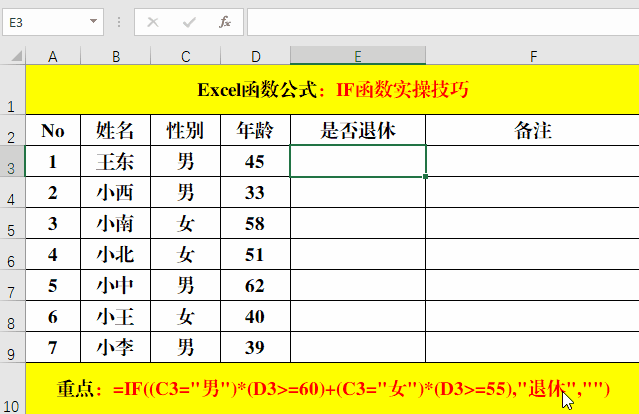
Task: Select the 性别 cell for 小南
Action: tap(186, 223)
